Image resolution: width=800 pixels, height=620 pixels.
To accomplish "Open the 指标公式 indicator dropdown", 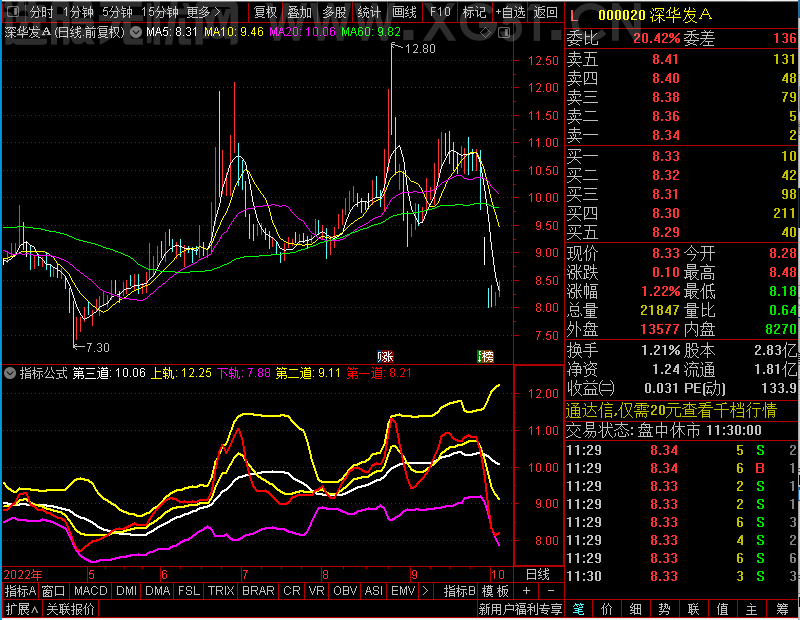I will pyautogui.click(x=10, y=373).
